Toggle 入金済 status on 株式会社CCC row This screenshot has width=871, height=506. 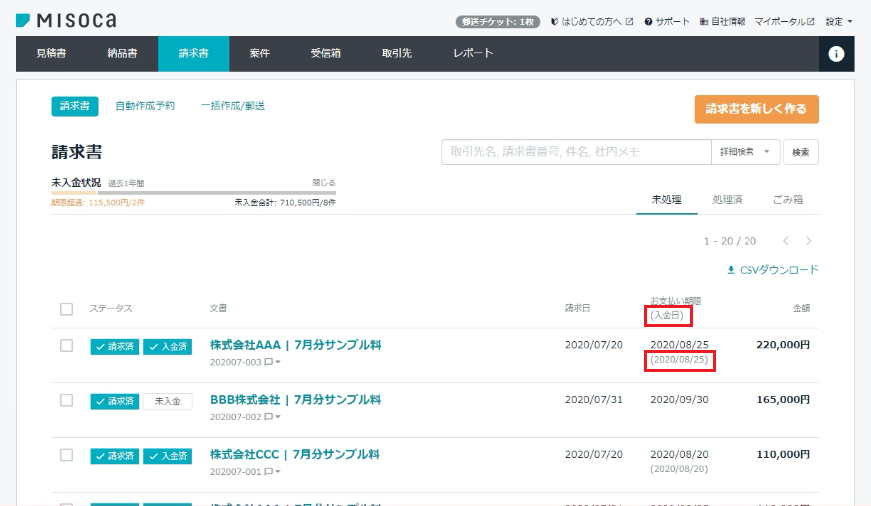click(x=168, y=456)
